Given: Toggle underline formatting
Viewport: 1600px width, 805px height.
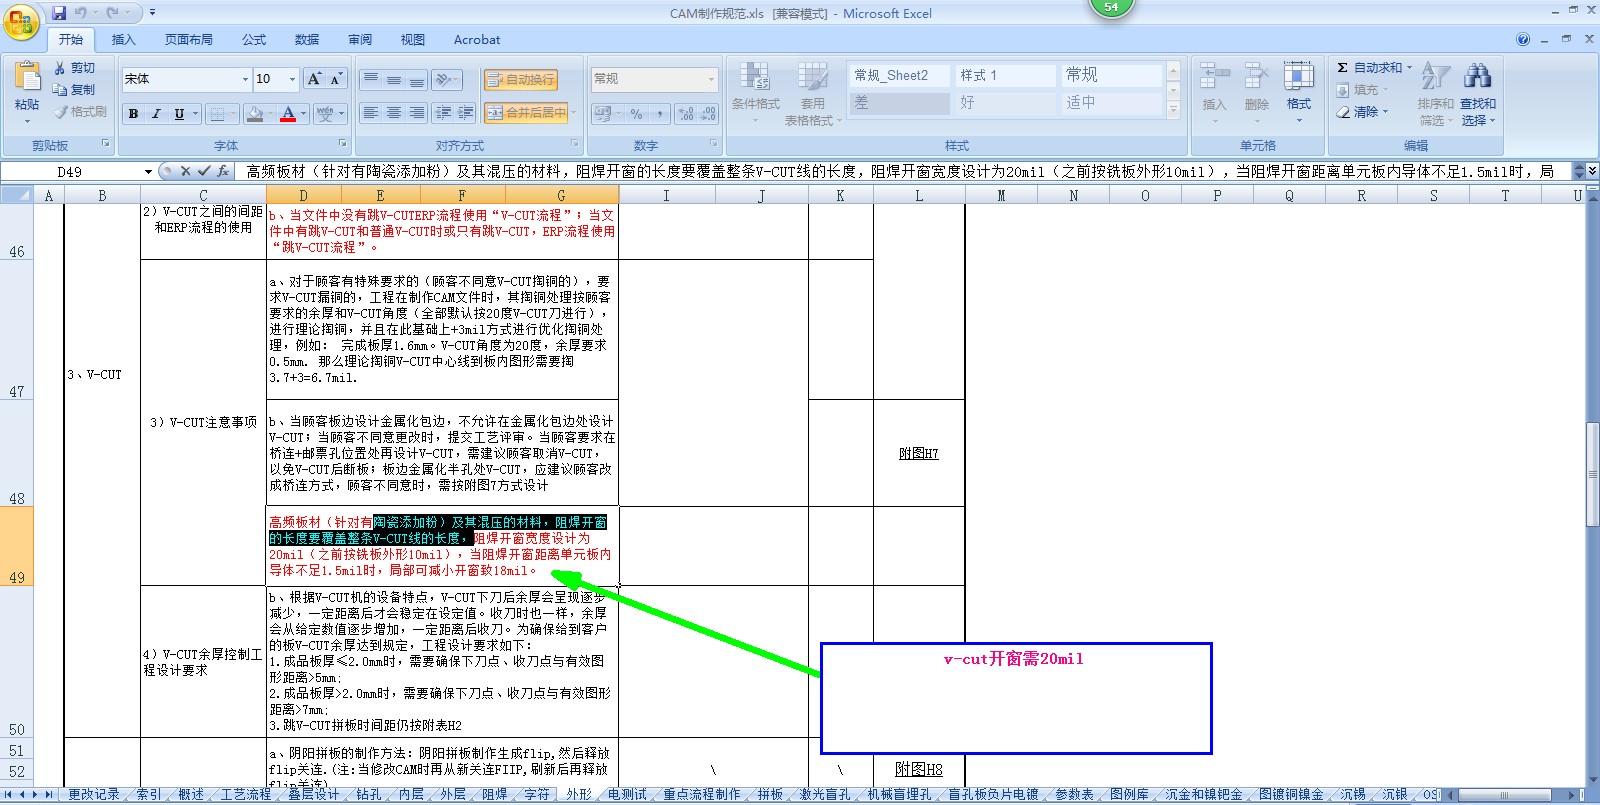Looking at the screenshot, I should click(179, 114).
